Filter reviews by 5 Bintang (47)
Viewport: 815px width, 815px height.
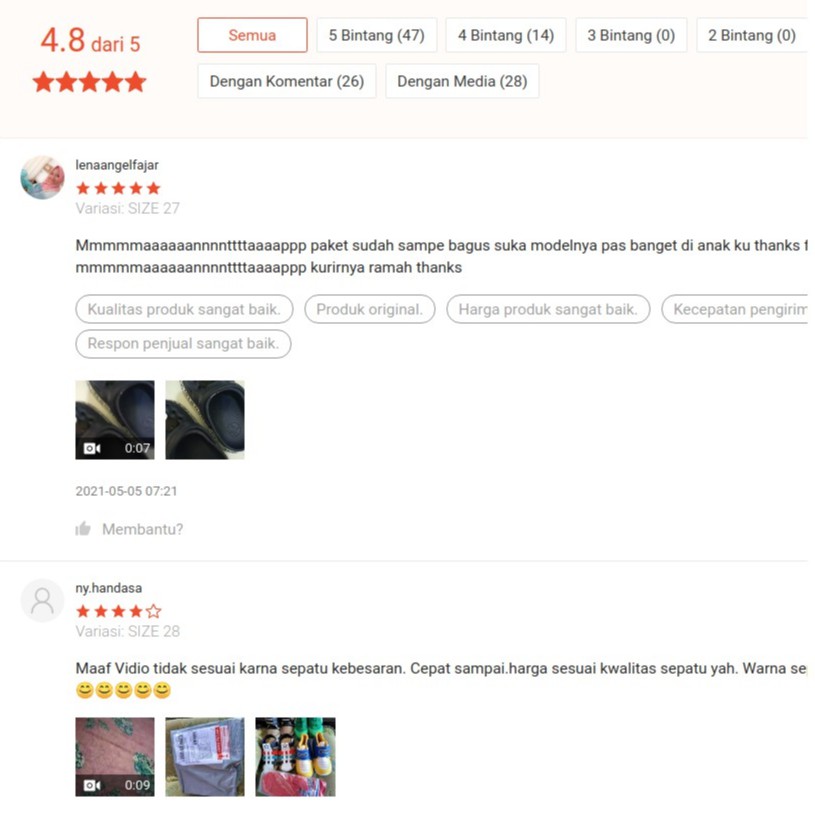(377, 35)
